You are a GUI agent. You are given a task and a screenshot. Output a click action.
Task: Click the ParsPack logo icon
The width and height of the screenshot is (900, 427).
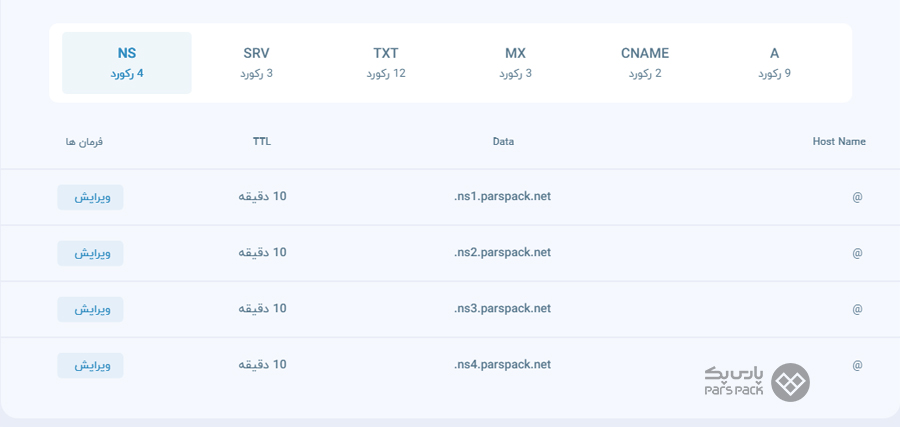click(x=790, y=382)
